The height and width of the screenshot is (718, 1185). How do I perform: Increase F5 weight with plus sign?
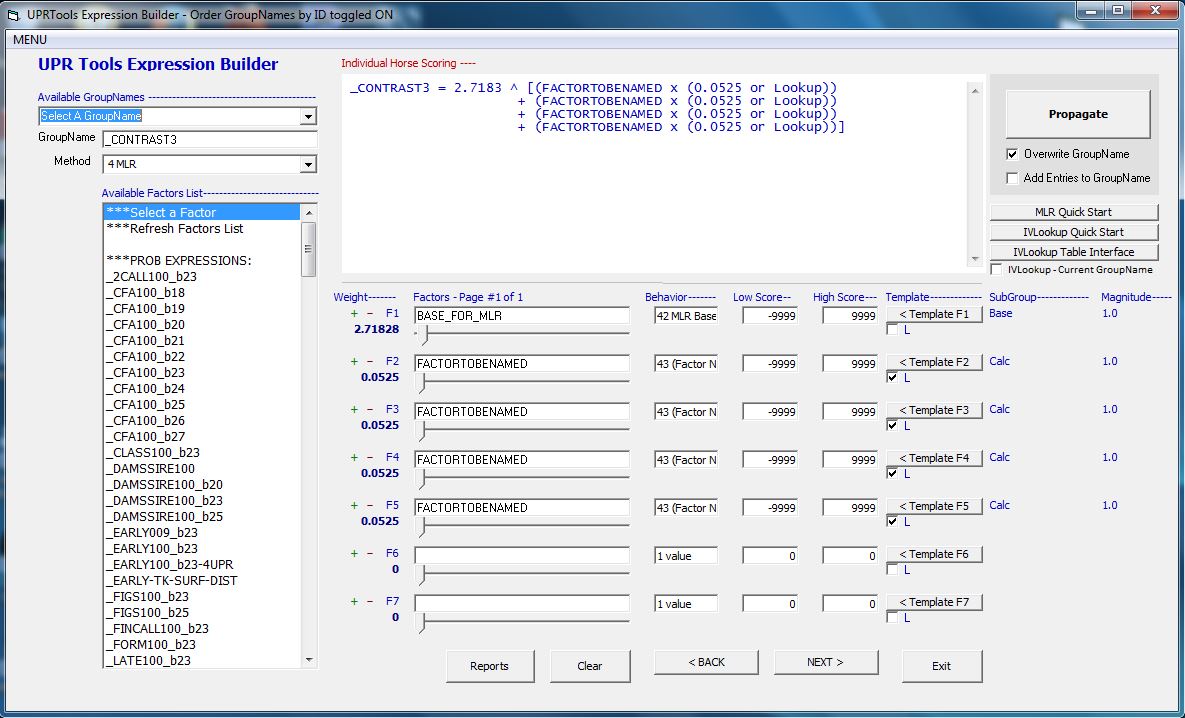tap(354, 506)
